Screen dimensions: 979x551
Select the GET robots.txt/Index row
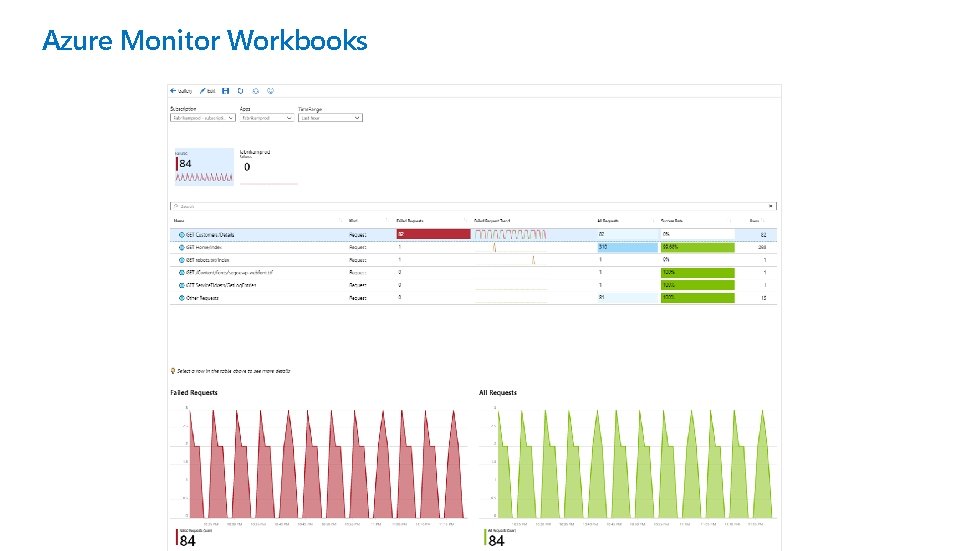point(473,260)
